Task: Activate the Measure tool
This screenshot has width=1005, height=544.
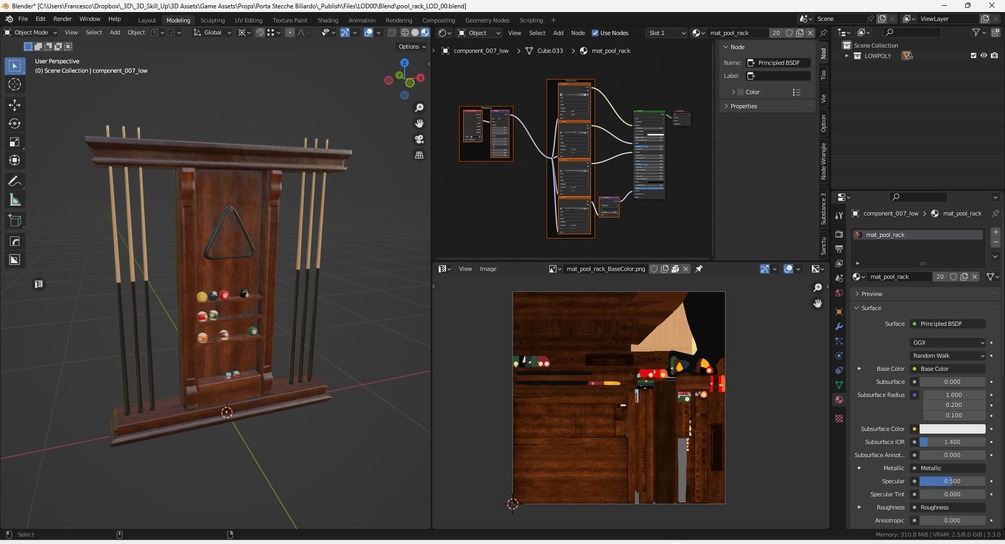Action: point(15,201)
